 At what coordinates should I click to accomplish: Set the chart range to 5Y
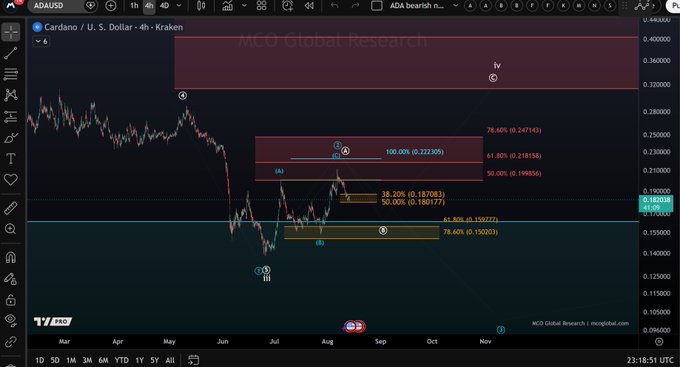click(x=154, y=360)
